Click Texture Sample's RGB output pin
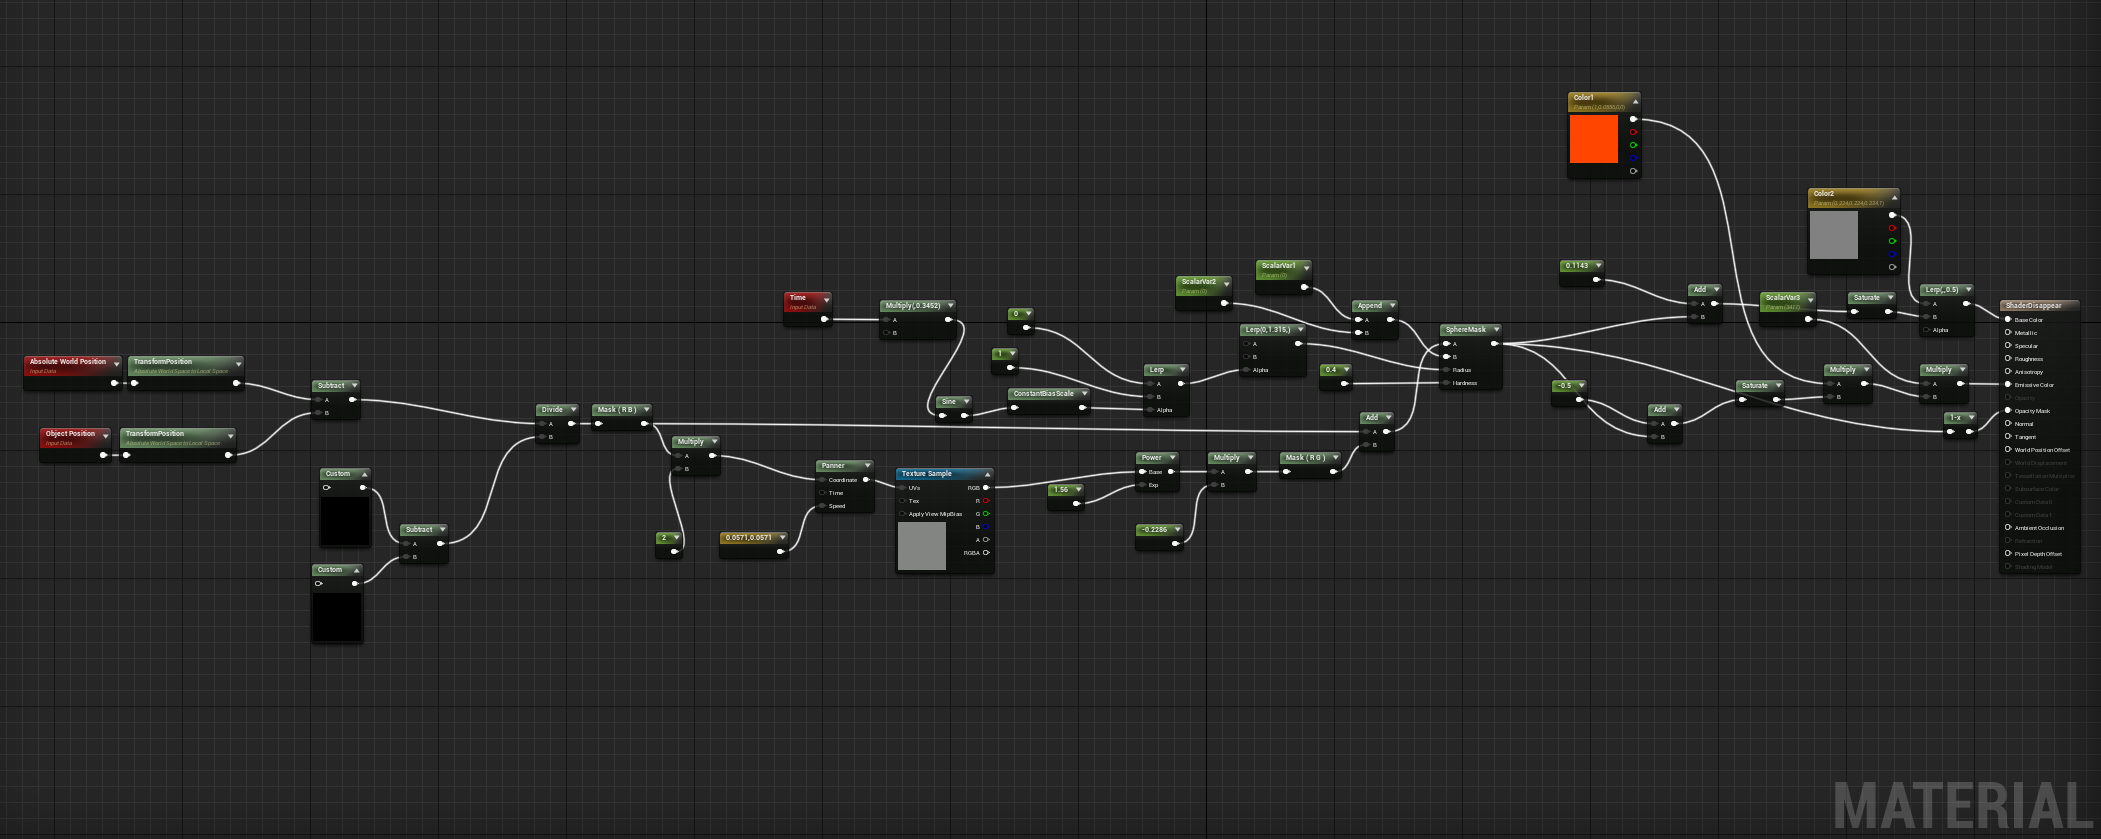2101x839 pixels. click(x=986, y=488)
